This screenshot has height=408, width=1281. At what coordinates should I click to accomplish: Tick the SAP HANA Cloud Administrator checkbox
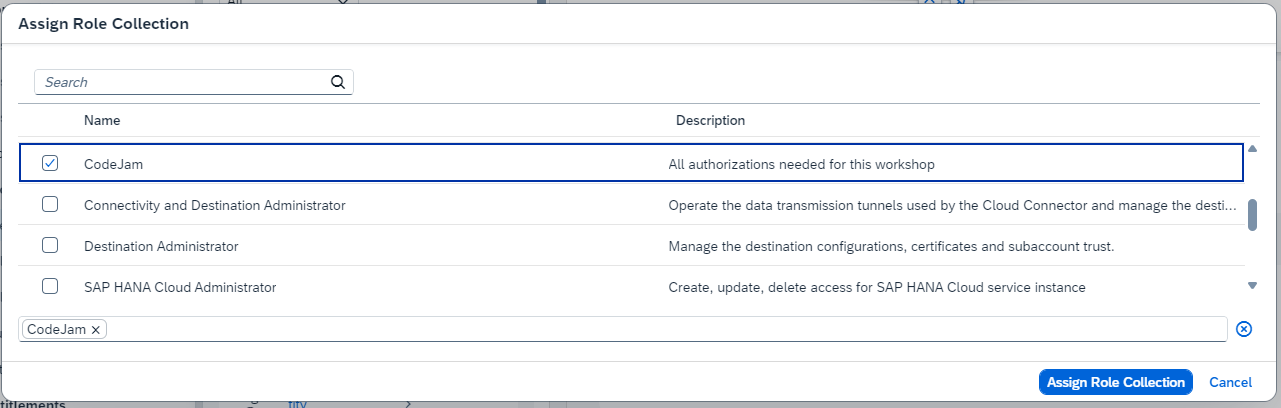coord(50,286)
